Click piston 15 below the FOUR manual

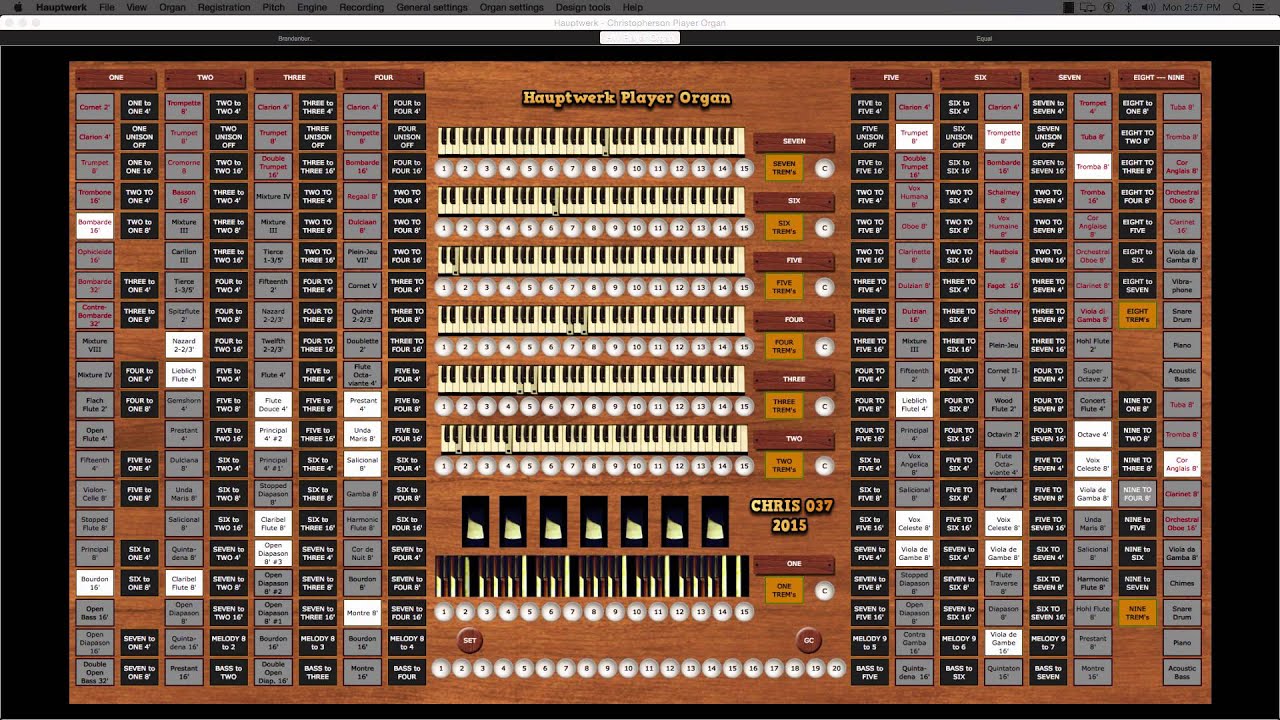tap(743, 347)
